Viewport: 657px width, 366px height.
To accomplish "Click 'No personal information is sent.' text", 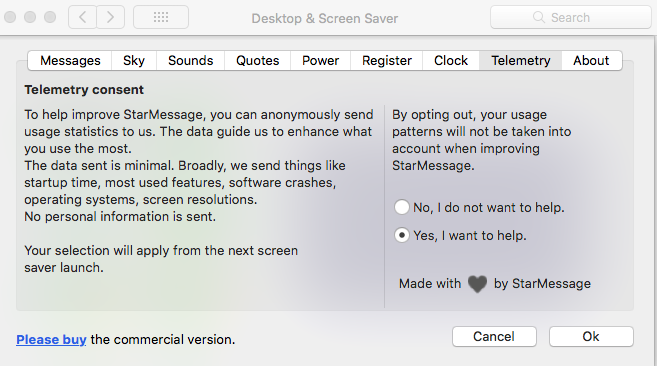I will point(120,217).
